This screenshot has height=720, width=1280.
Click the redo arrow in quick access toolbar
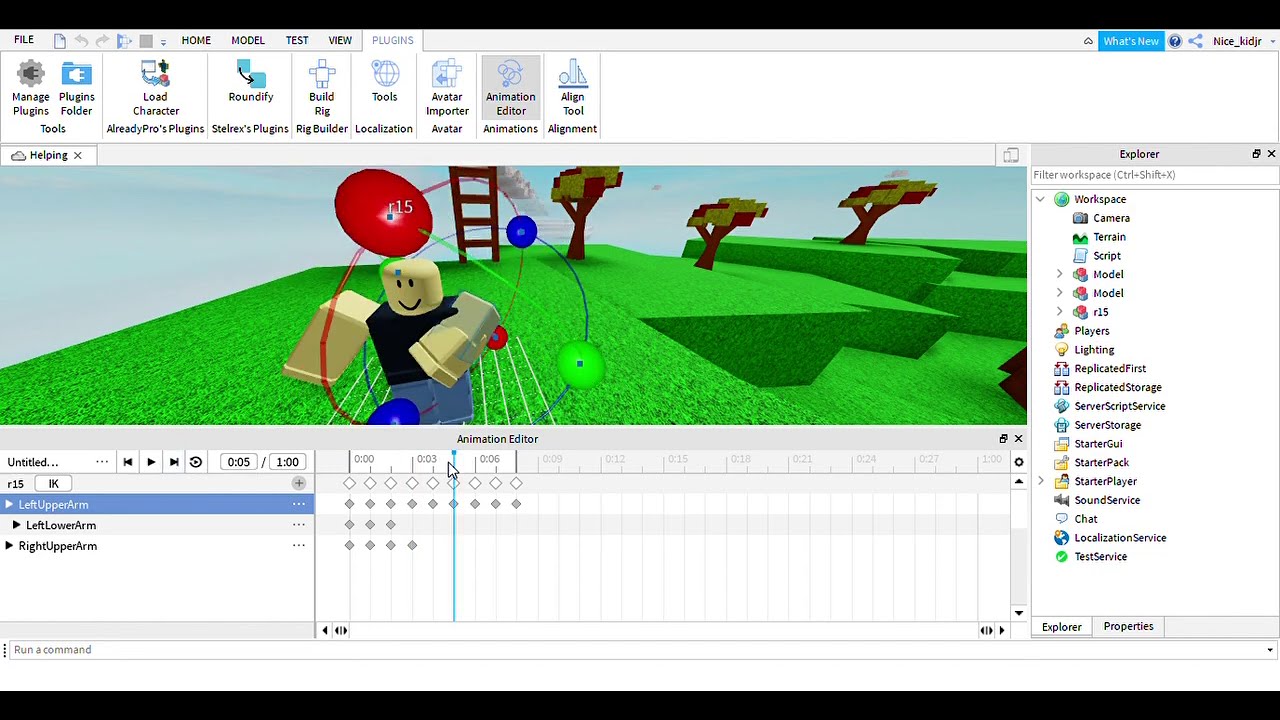click(102, 41)
